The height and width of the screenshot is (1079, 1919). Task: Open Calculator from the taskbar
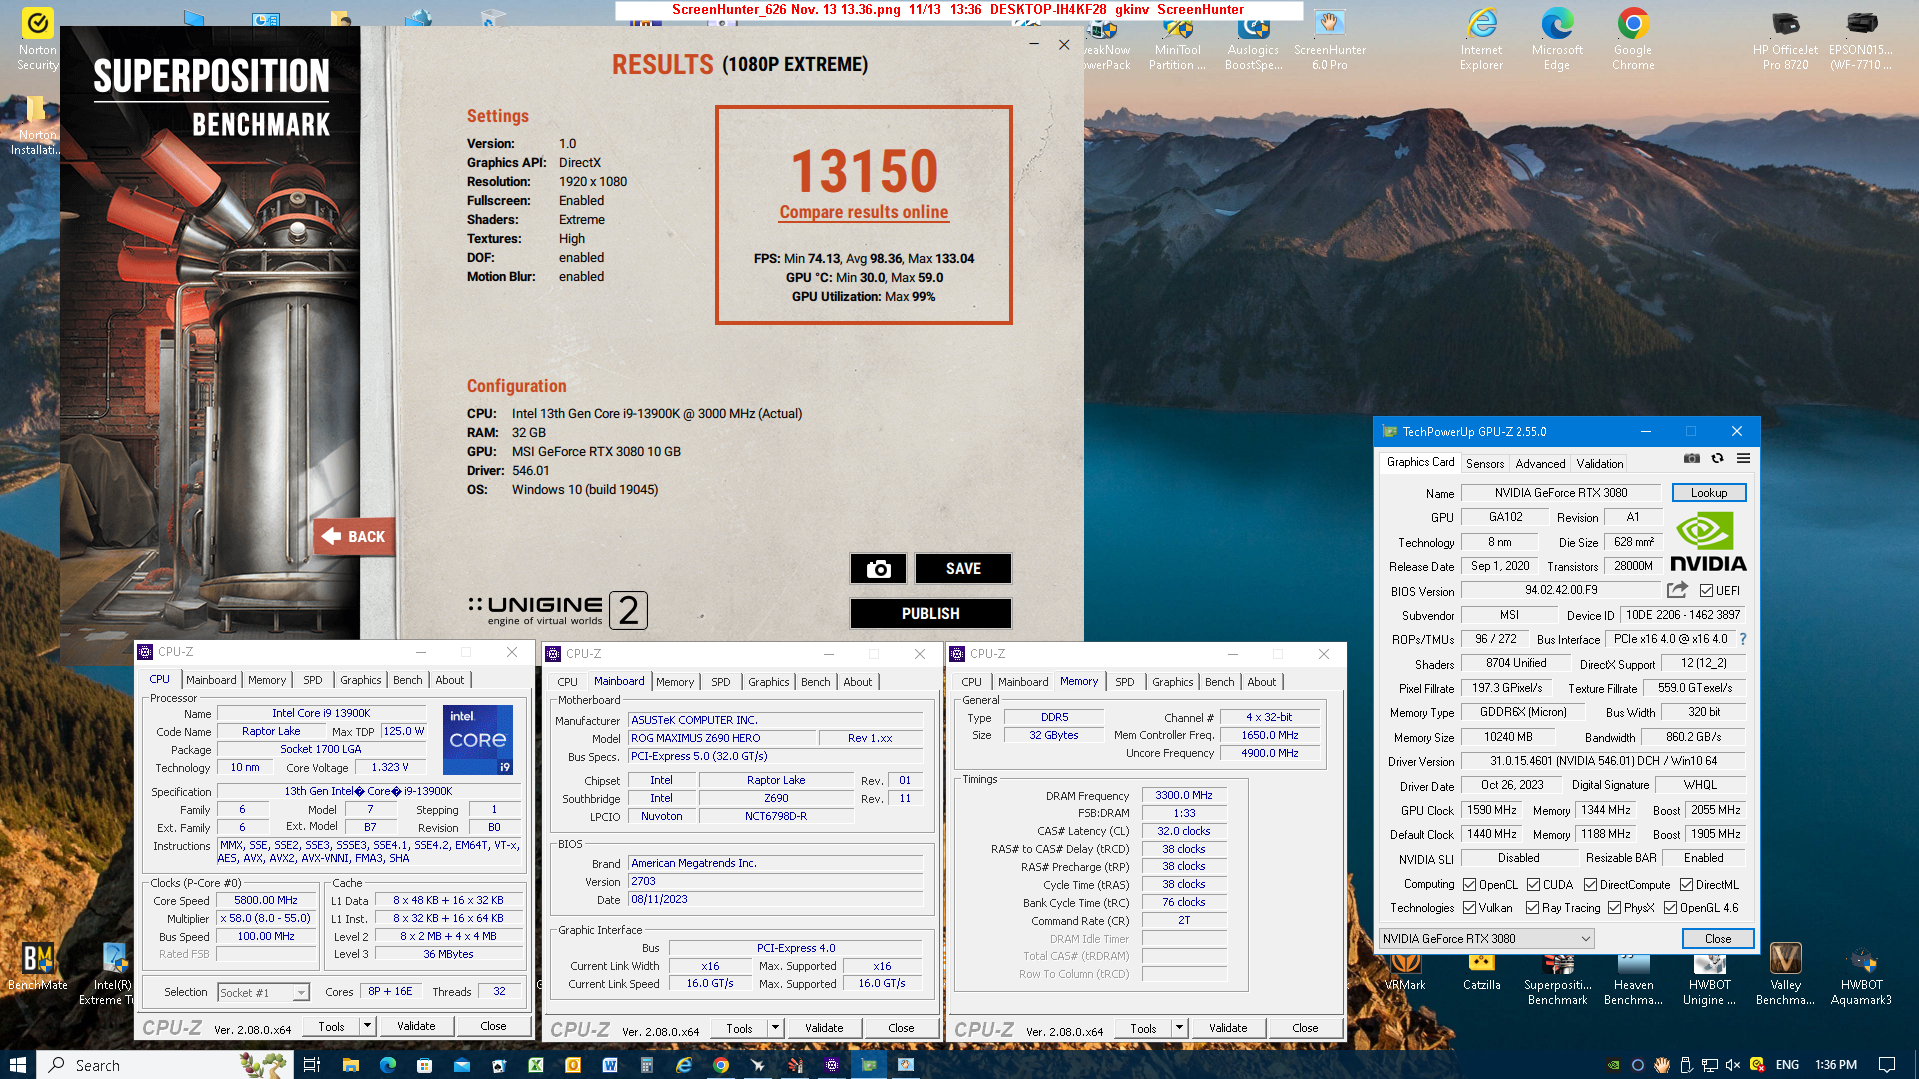coord(646,1065)
